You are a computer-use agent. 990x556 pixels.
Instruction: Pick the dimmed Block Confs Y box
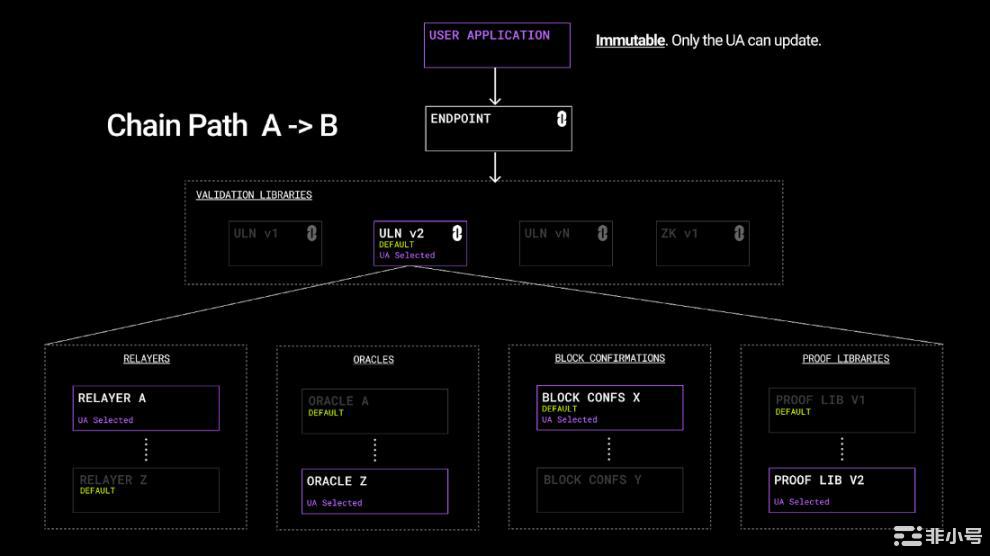click(610, 490)
